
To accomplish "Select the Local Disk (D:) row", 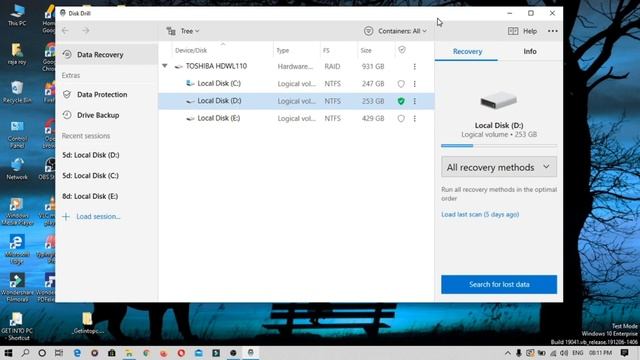I will pos(296,101).
